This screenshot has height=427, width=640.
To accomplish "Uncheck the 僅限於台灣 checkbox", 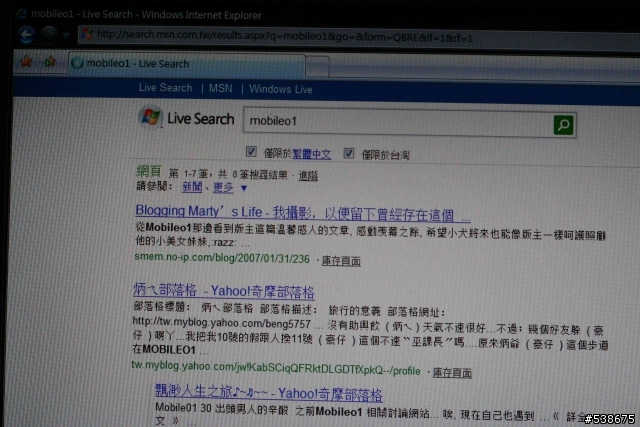I will (x=349, y=153).
